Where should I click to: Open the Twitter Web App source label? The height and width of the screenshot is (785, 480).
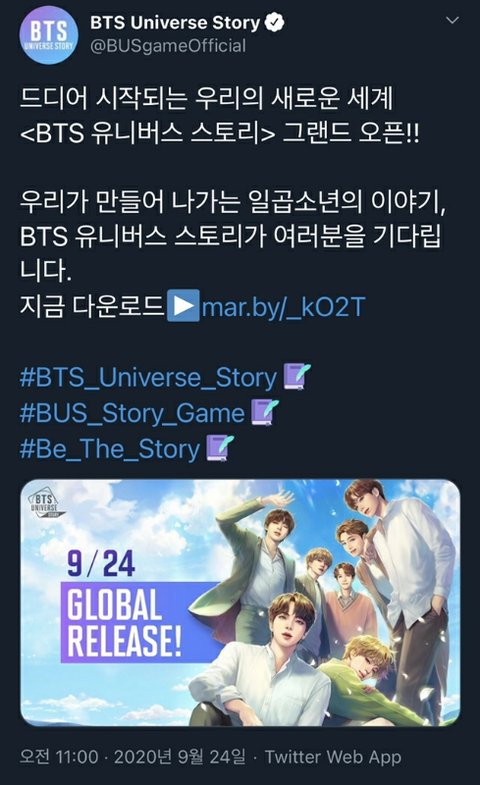coord(333,757)
